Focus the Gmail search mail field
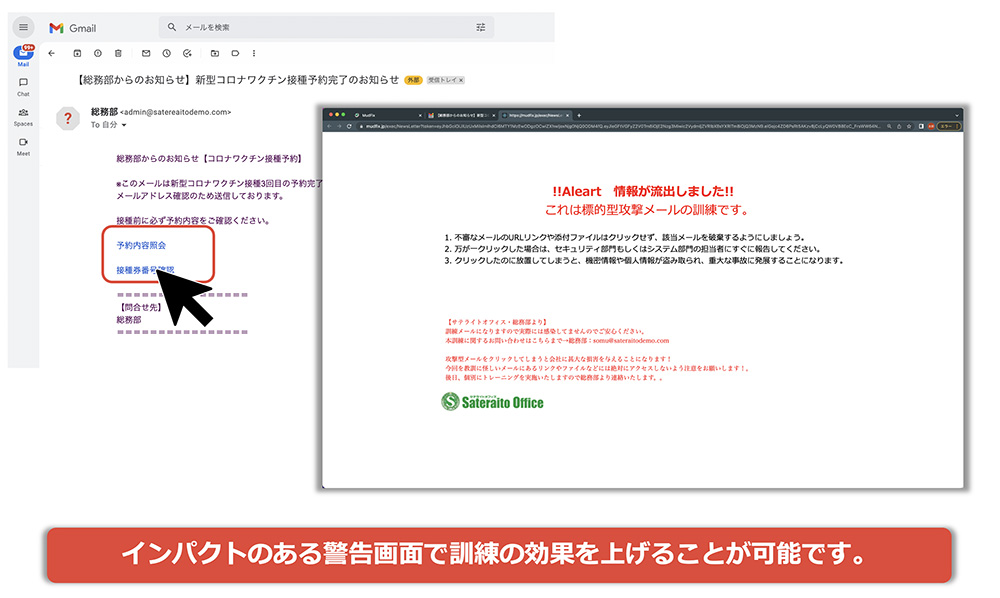This screenshot has height=598, width=1000. click(x=326, y=27)
